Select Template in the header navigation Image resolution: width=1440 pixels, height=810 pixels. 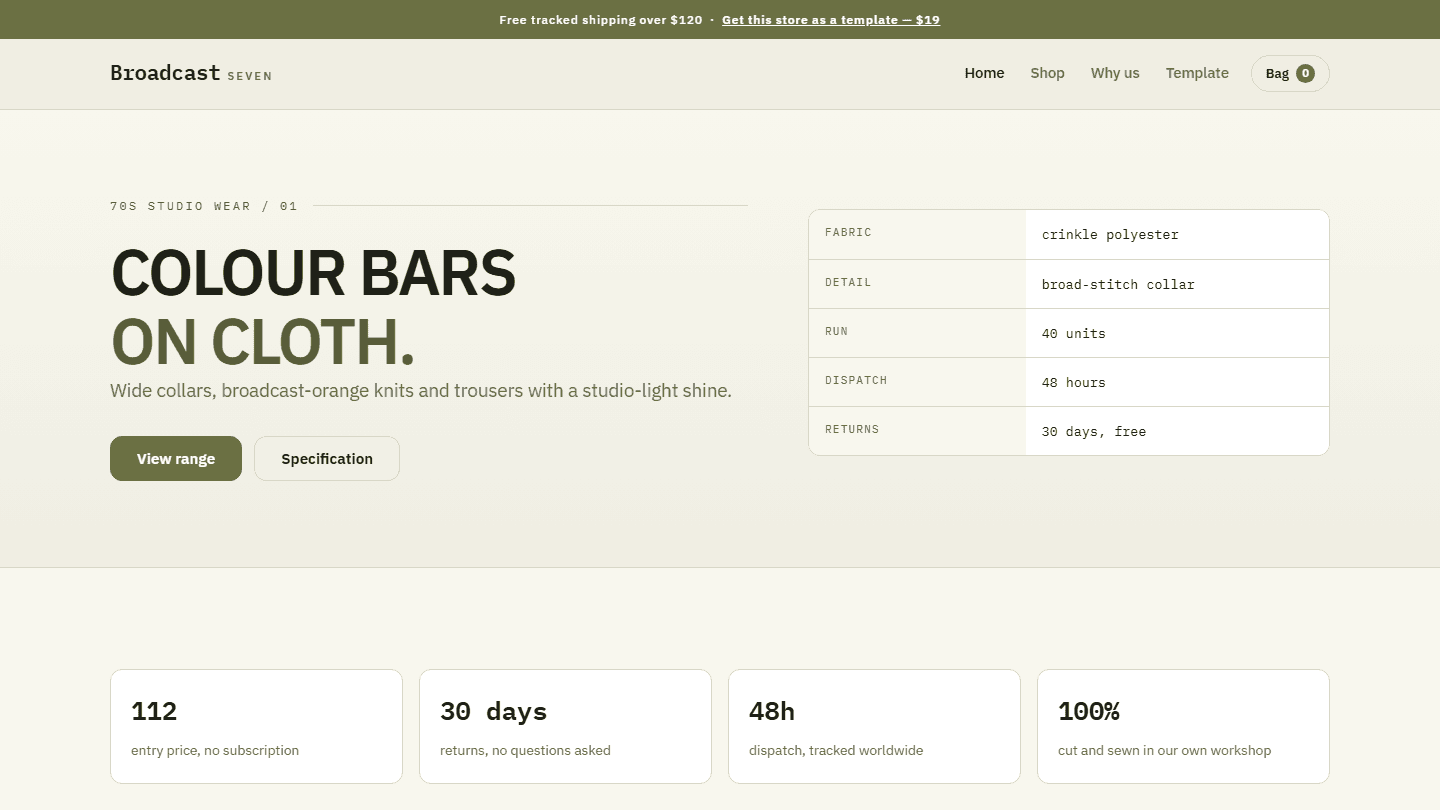pos(1197,73)
